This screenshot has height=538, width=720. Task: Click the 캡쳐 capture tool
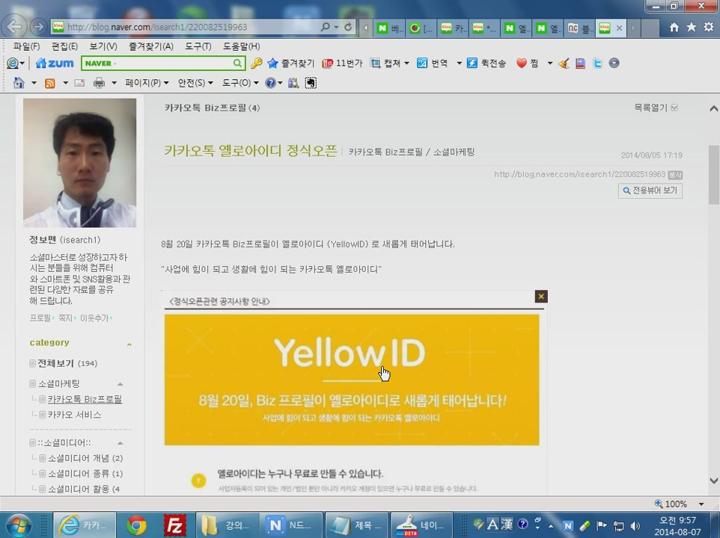tap(385, 63)
